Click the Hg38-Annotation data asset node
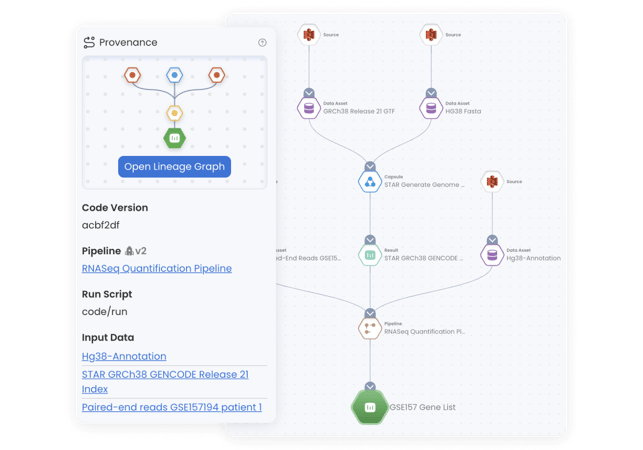 click(492, 255)
